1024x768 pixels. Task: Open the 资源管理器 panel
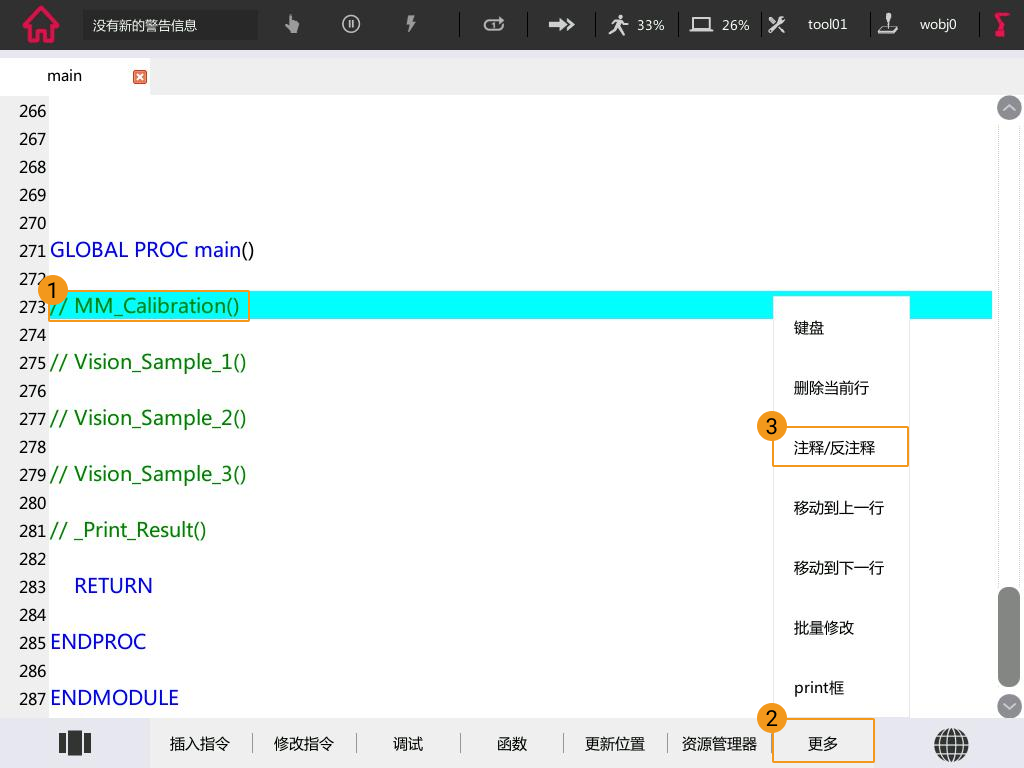click(718, 743)
